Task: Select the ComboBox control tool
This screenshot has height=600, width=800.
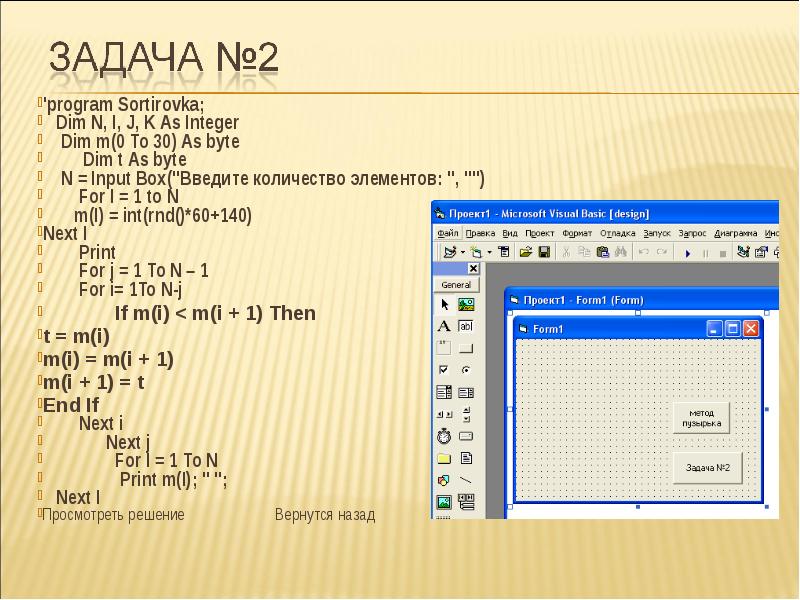Action: (x=444, y=392)
